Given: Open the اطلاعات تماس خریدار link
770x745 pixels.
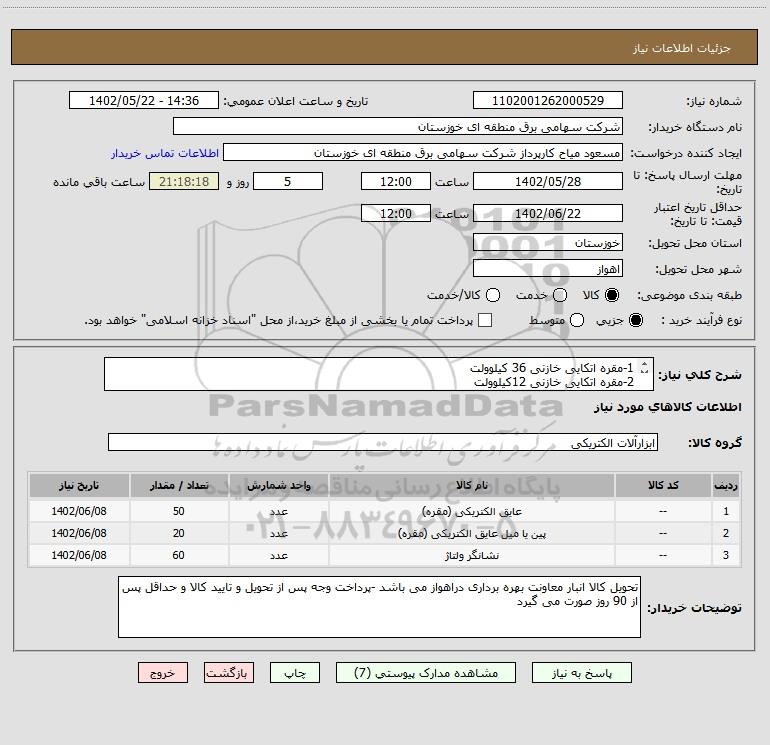Looking at the screenshot, I should coord(165,153).
